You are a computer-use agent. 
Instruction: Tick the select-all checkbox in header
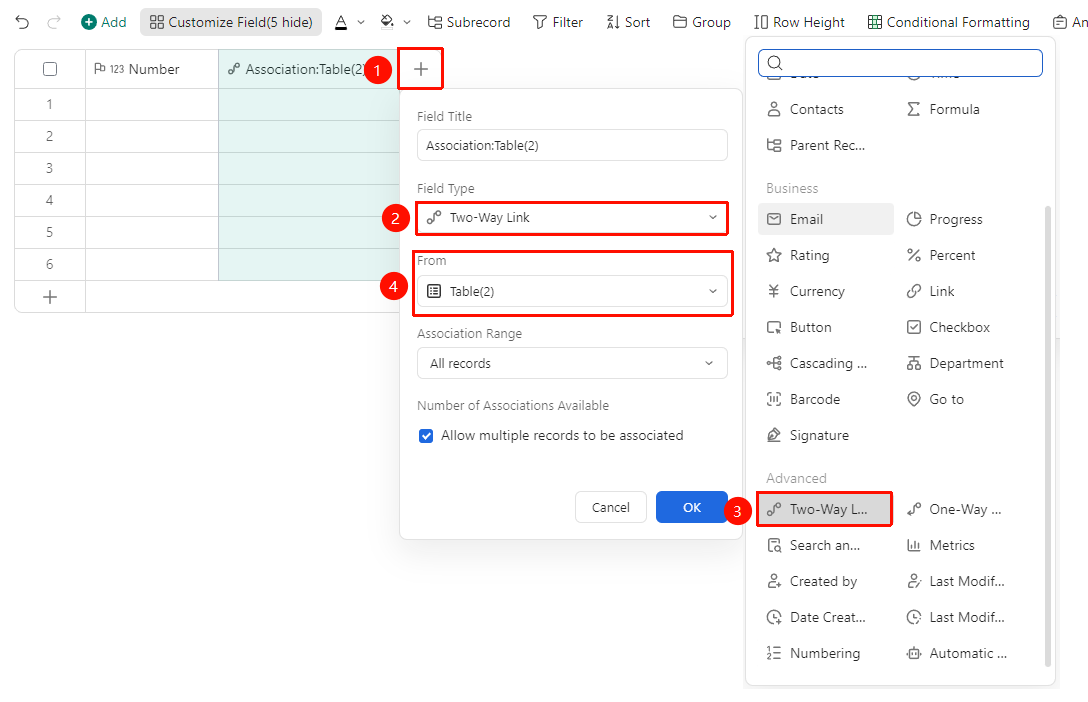coord(50,69)
